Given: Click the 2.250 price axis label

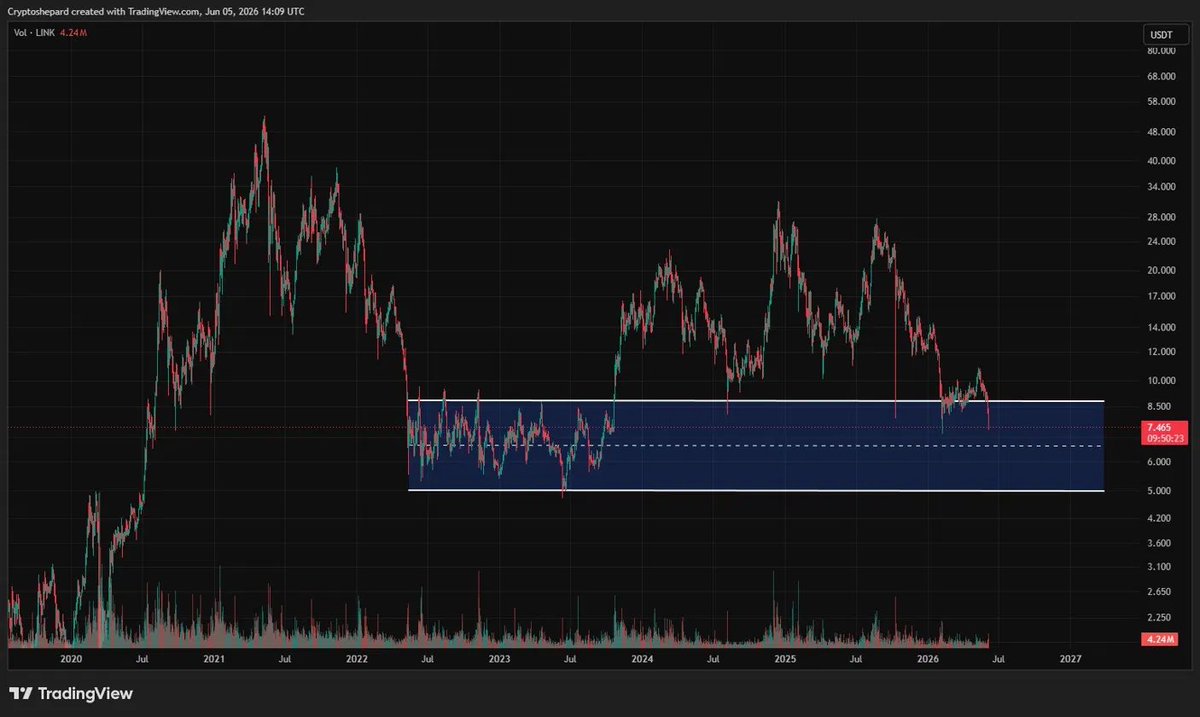Looking at the screenshot, I should click(1160, 617).
